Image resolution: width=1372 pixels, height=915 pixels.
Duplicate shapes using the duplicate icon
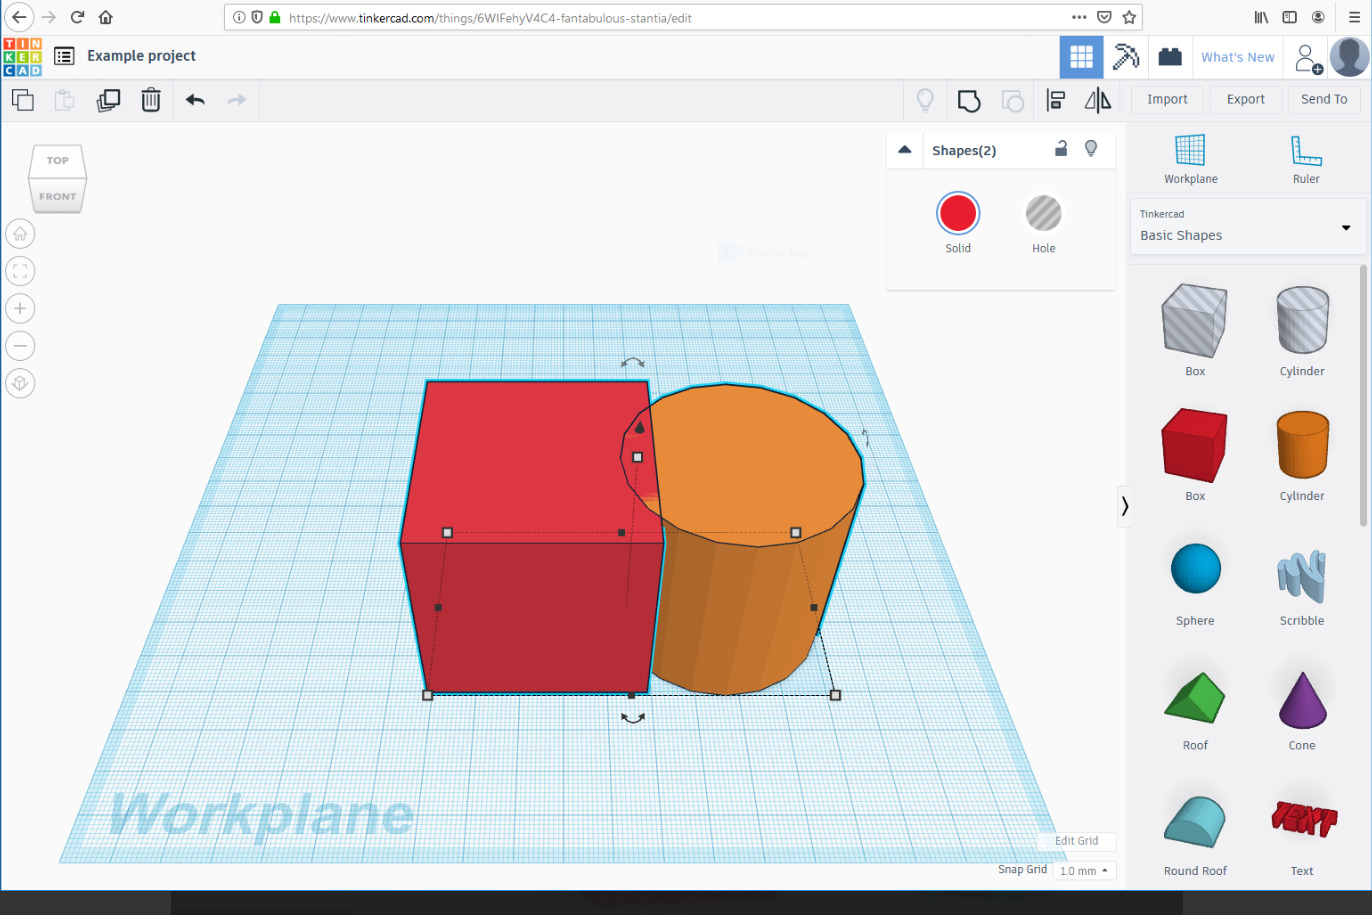coord(108,100)
